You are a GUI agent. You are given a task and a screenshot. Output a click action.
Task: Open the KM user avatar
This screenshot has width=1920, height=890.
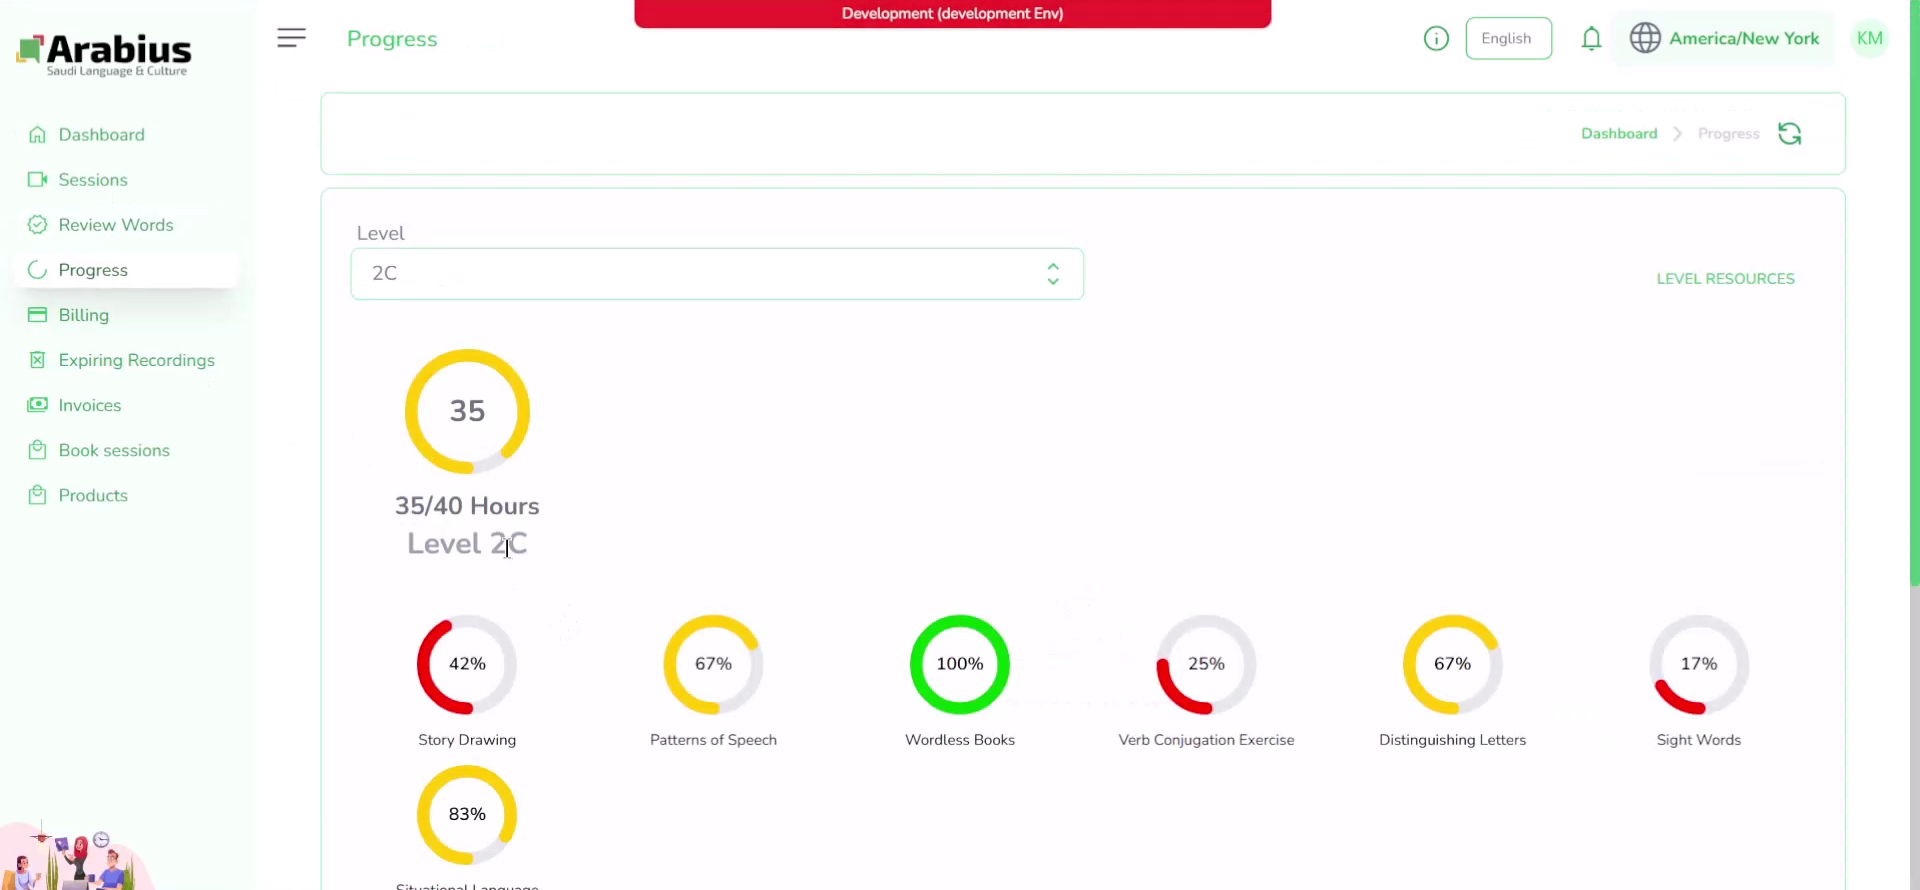click(x=1869, y=38)
